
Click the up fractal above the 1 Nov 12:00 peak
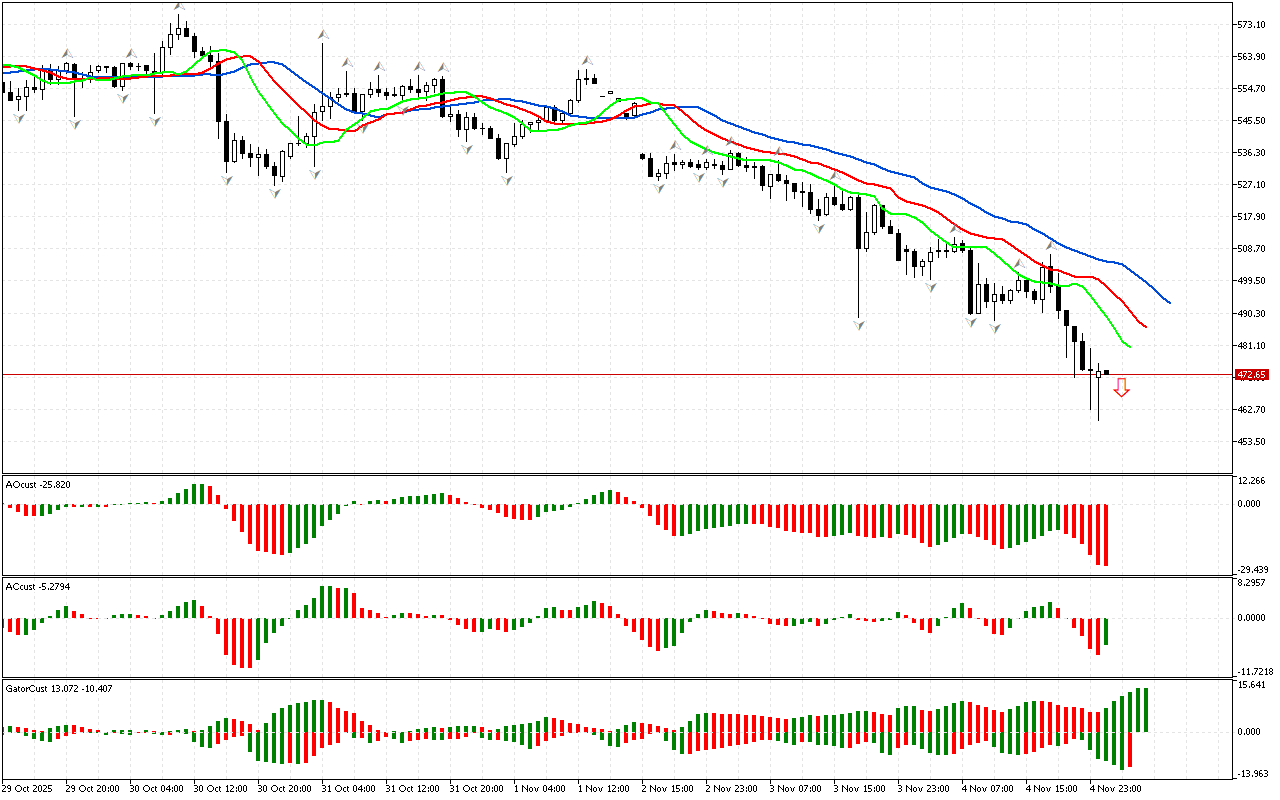coord(588,61)
